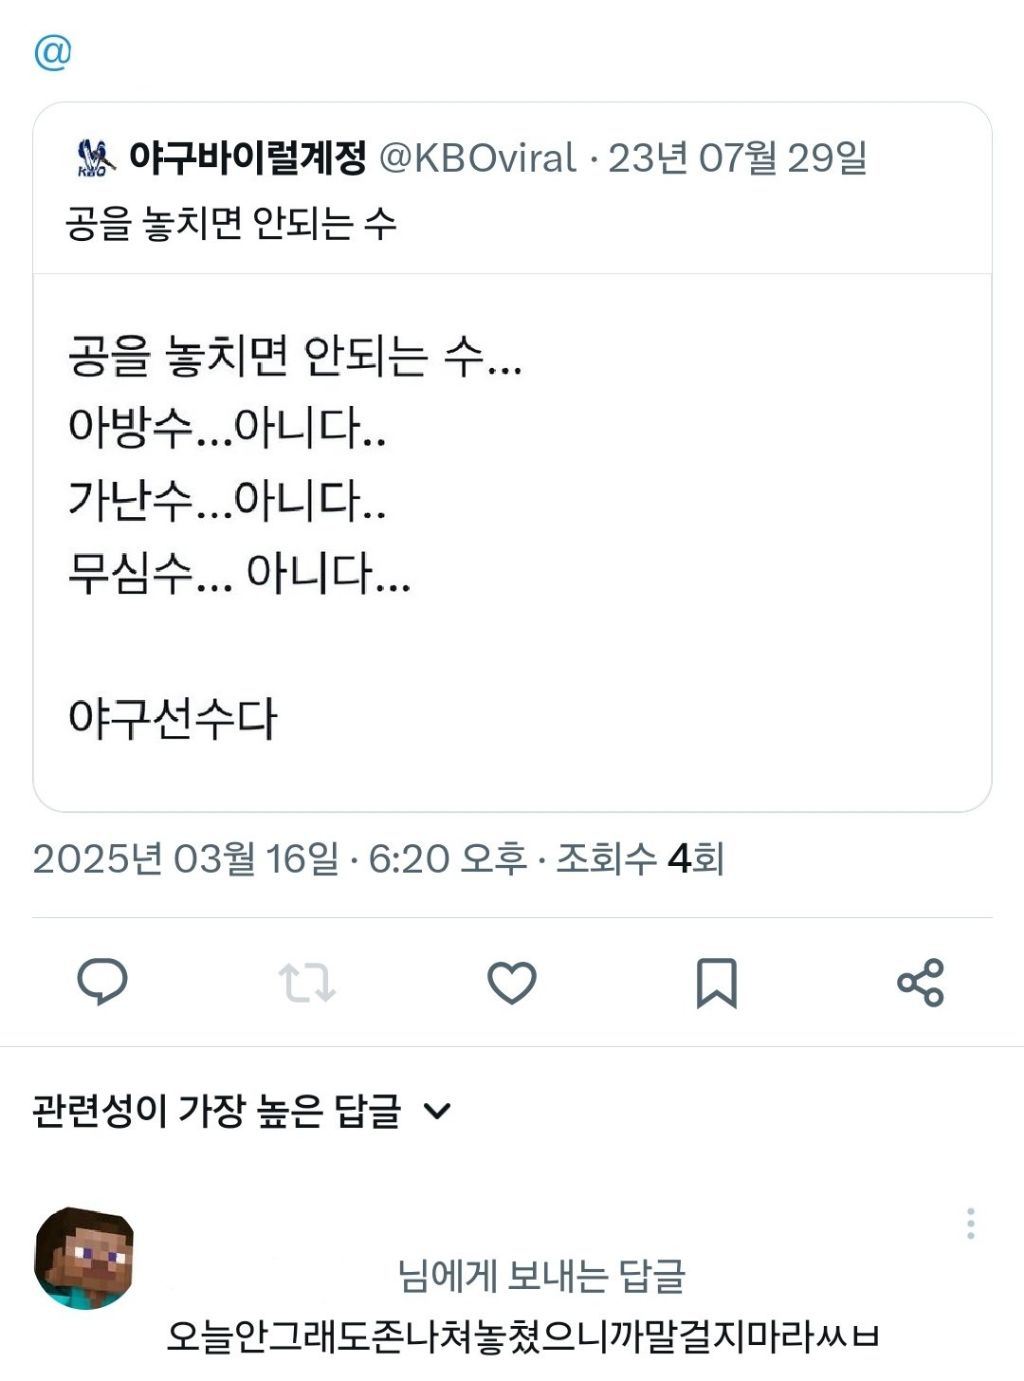Tap the retweet arrows icon

click(307, 982)
